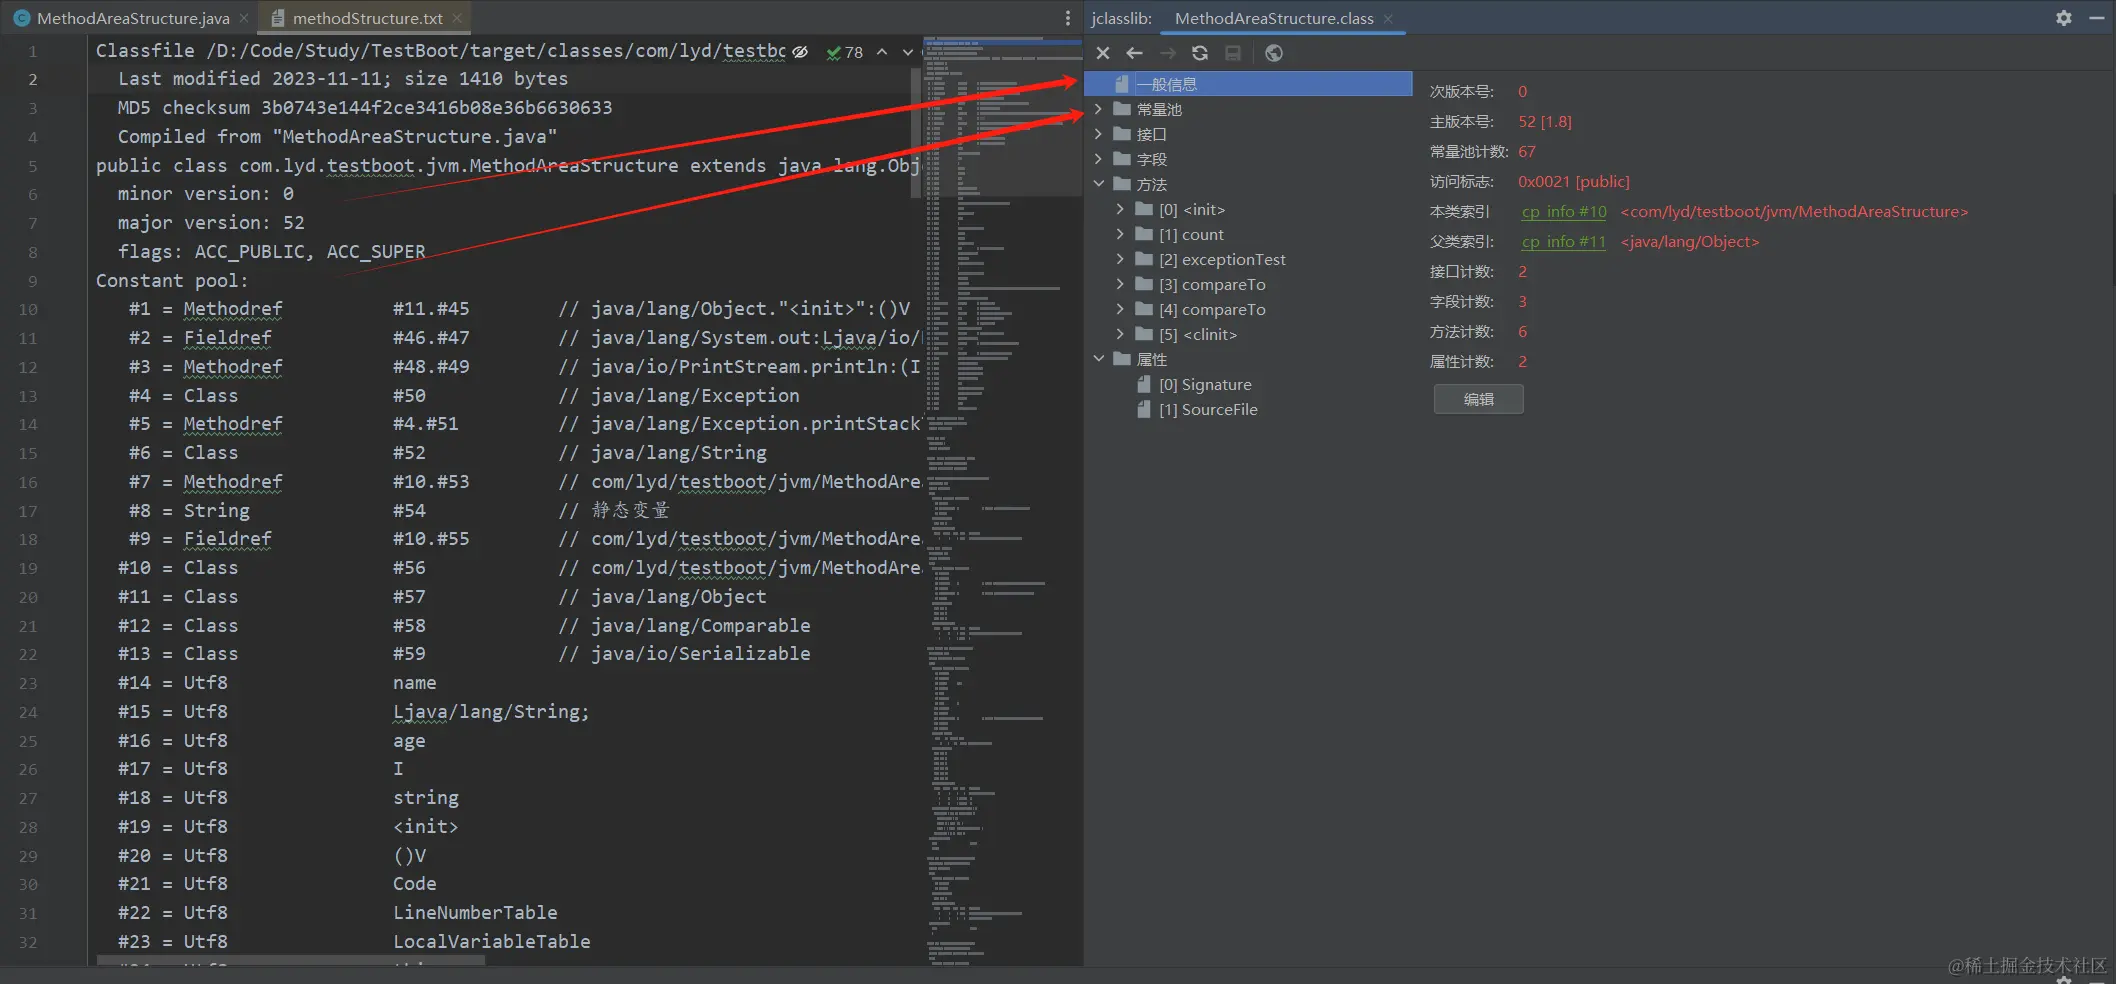Click the save disk icon in jclasslib toolbar

[x=1233, y=53]
